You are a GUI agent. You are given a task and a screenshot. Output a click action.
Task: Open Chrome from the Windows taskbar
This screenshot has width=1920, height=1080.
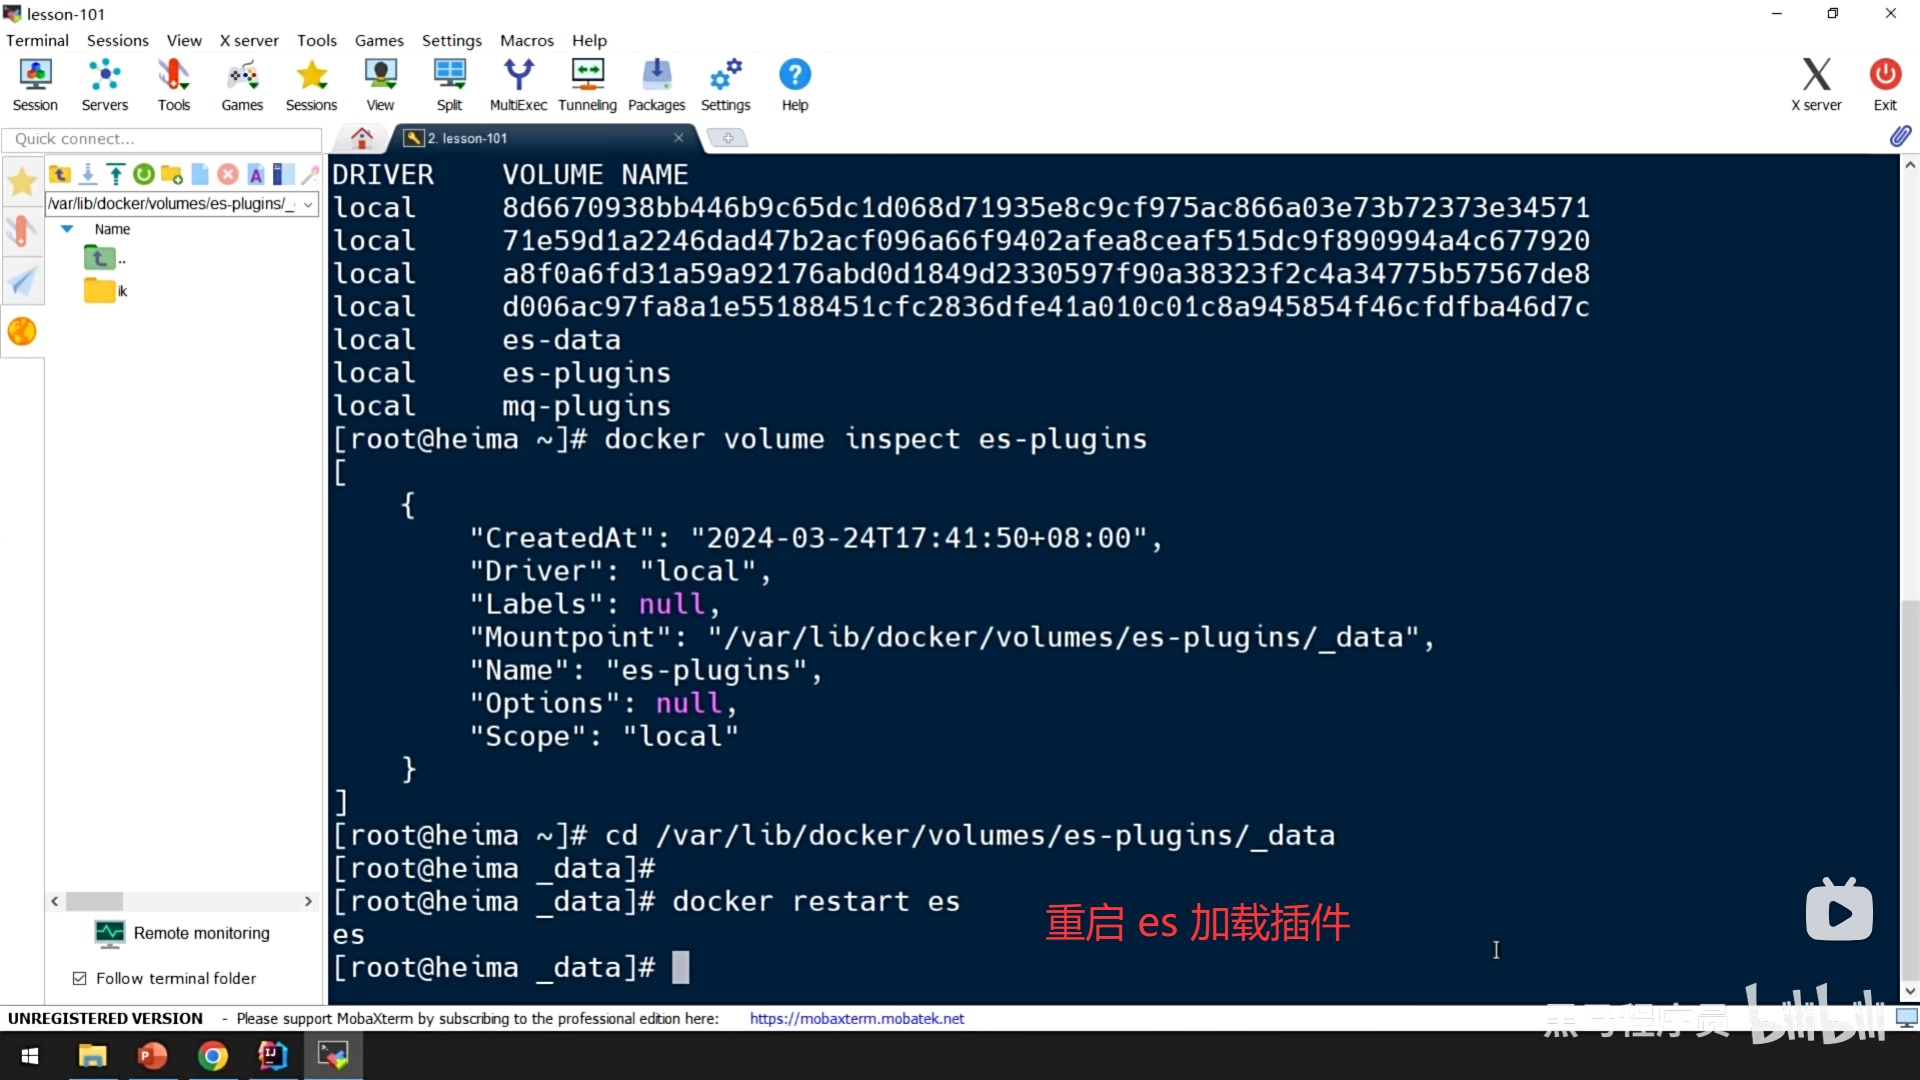212,1055
